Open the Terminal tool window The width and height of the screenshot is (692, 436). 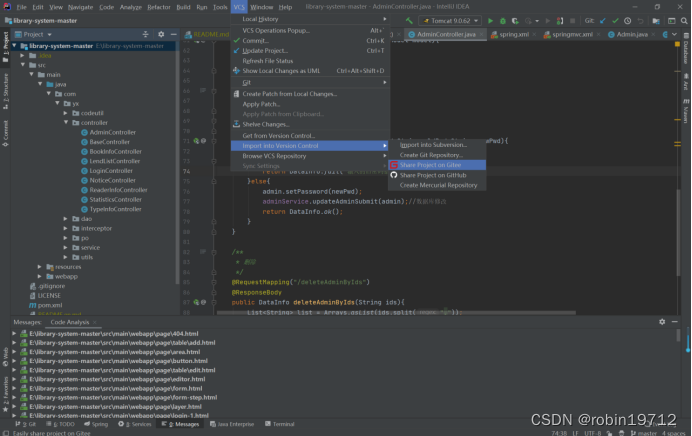click(x=280, y=424)
